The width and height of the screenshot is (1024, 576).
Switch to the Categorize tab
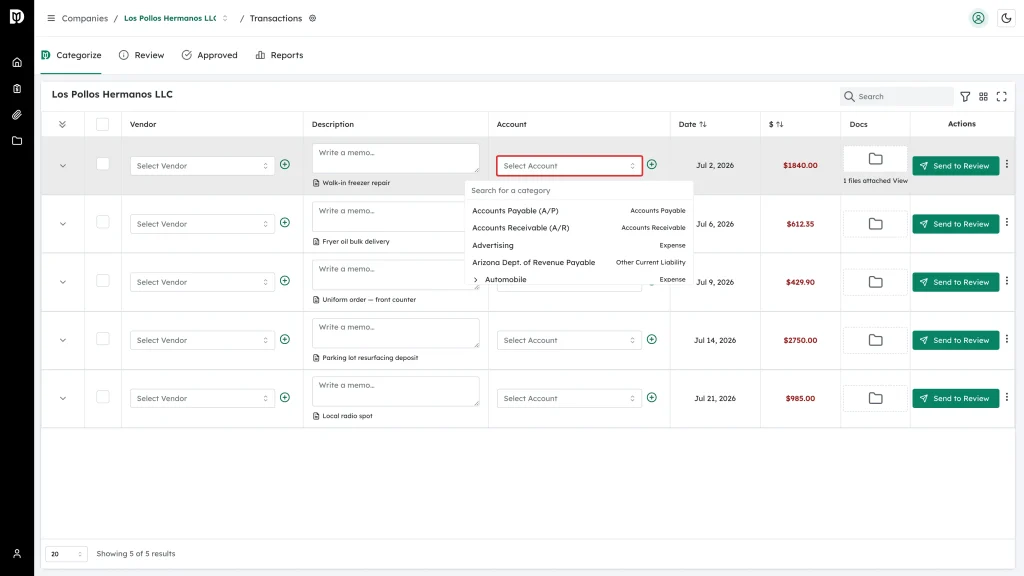coord(71,56)
